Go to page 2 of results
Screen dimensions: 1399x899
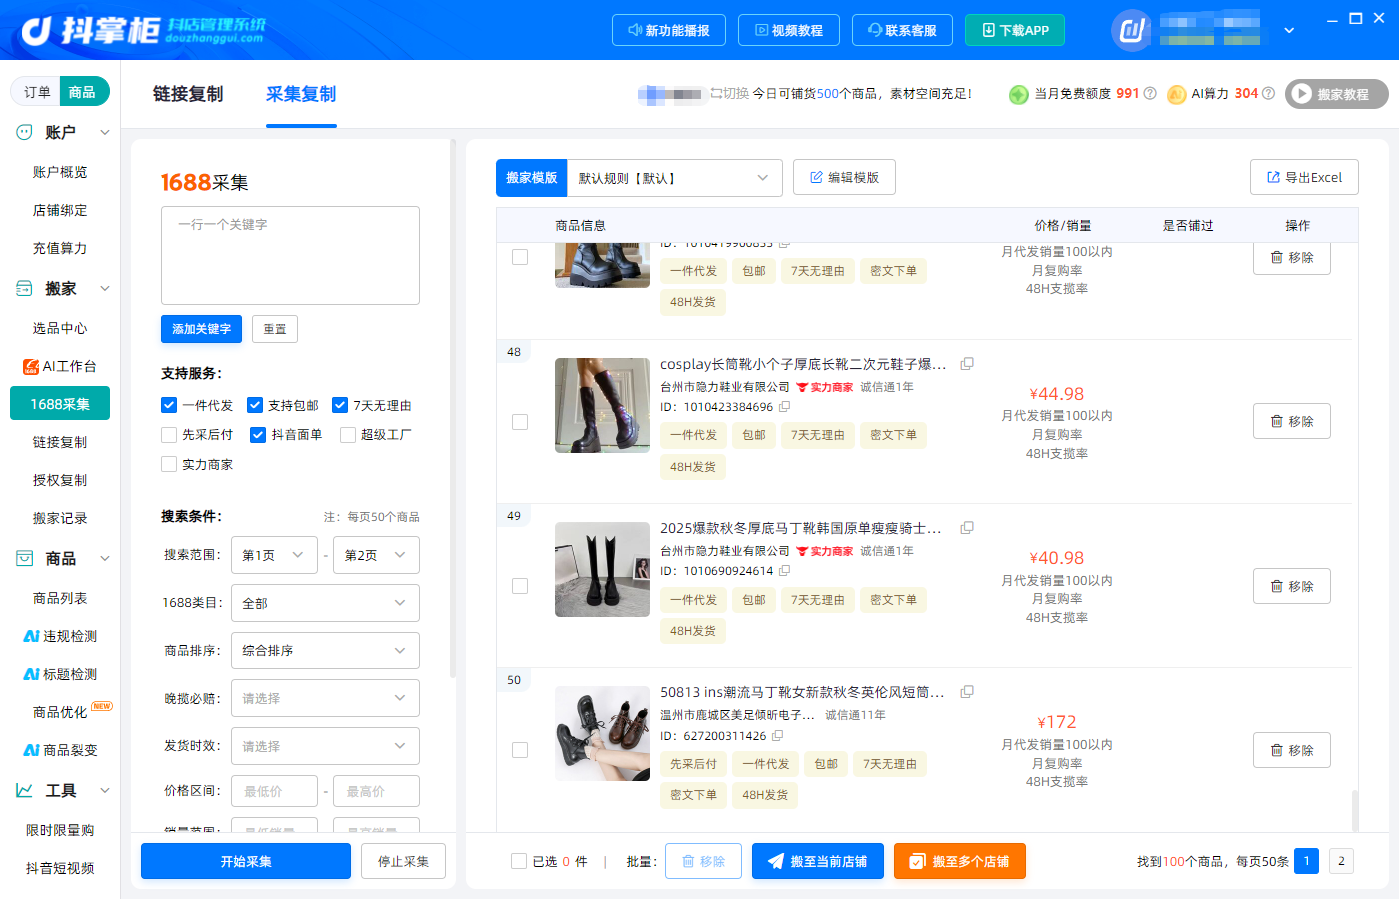1341,861
